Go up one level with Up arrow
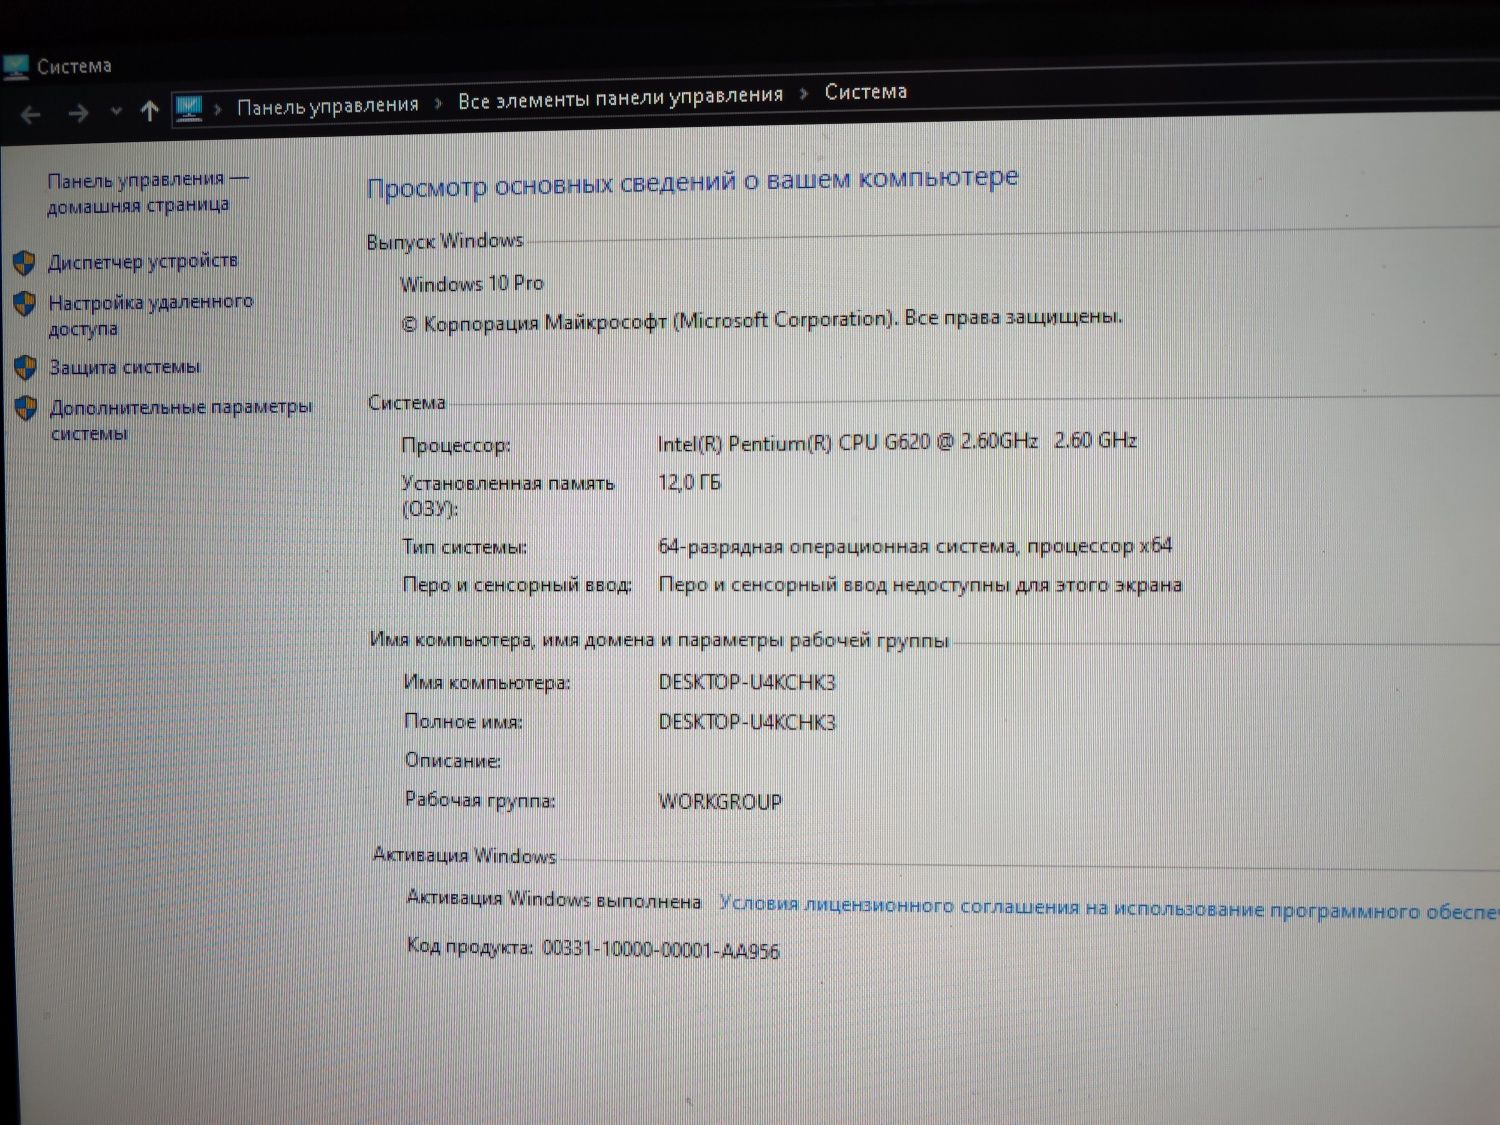Viewport: 1500px width, 1125px height. [150, 111]
